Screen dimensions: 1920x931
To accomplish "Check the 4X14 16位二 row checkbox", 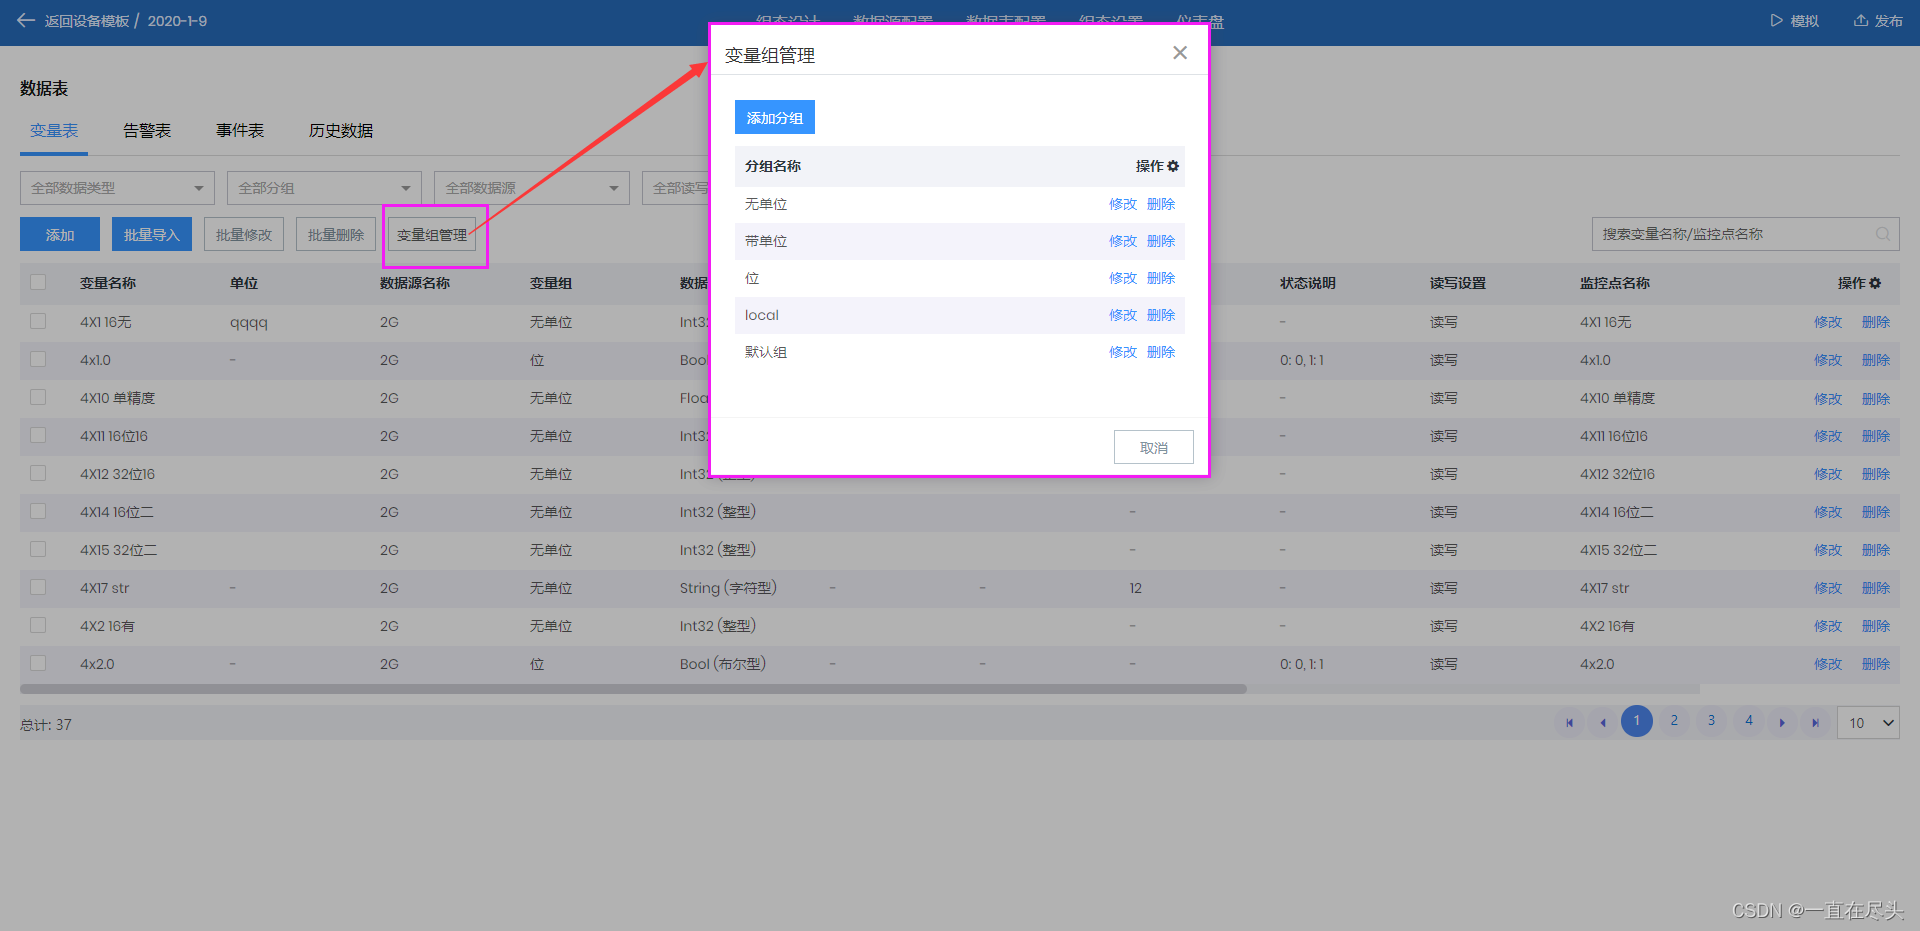I will [38, 511].
